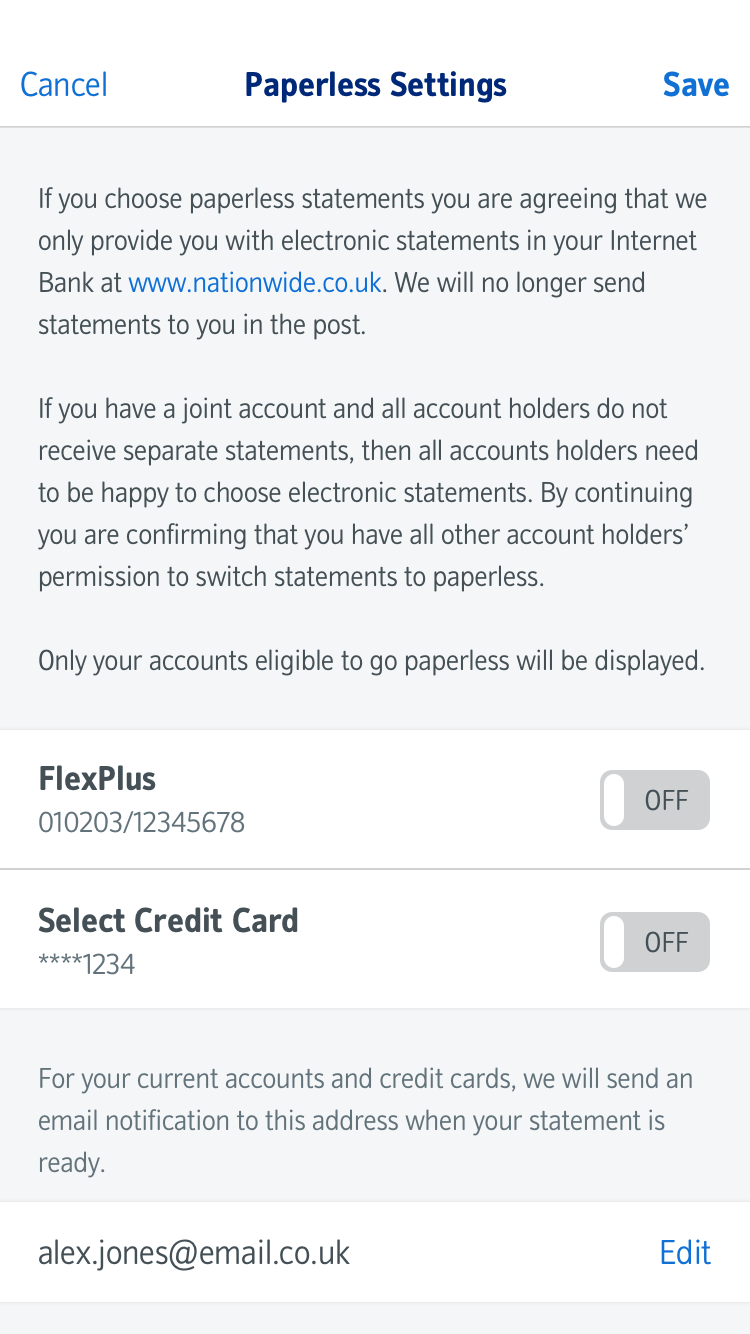750x1334 pixels.
Task: Select the Select Credit Card label
Action: click(168, 921)
